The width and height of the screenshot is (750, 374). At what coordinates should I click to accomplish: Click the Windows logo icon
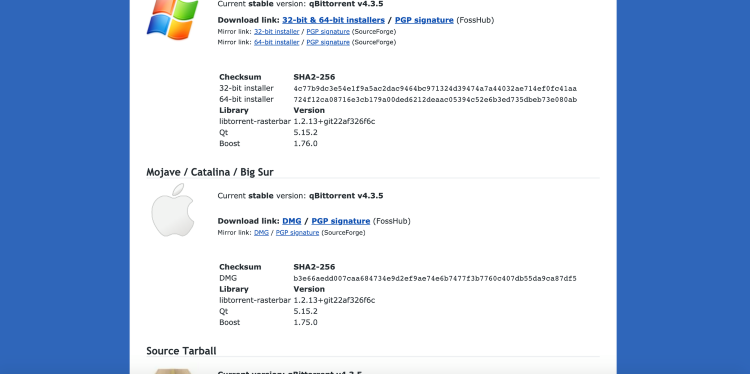coord(173,19)
